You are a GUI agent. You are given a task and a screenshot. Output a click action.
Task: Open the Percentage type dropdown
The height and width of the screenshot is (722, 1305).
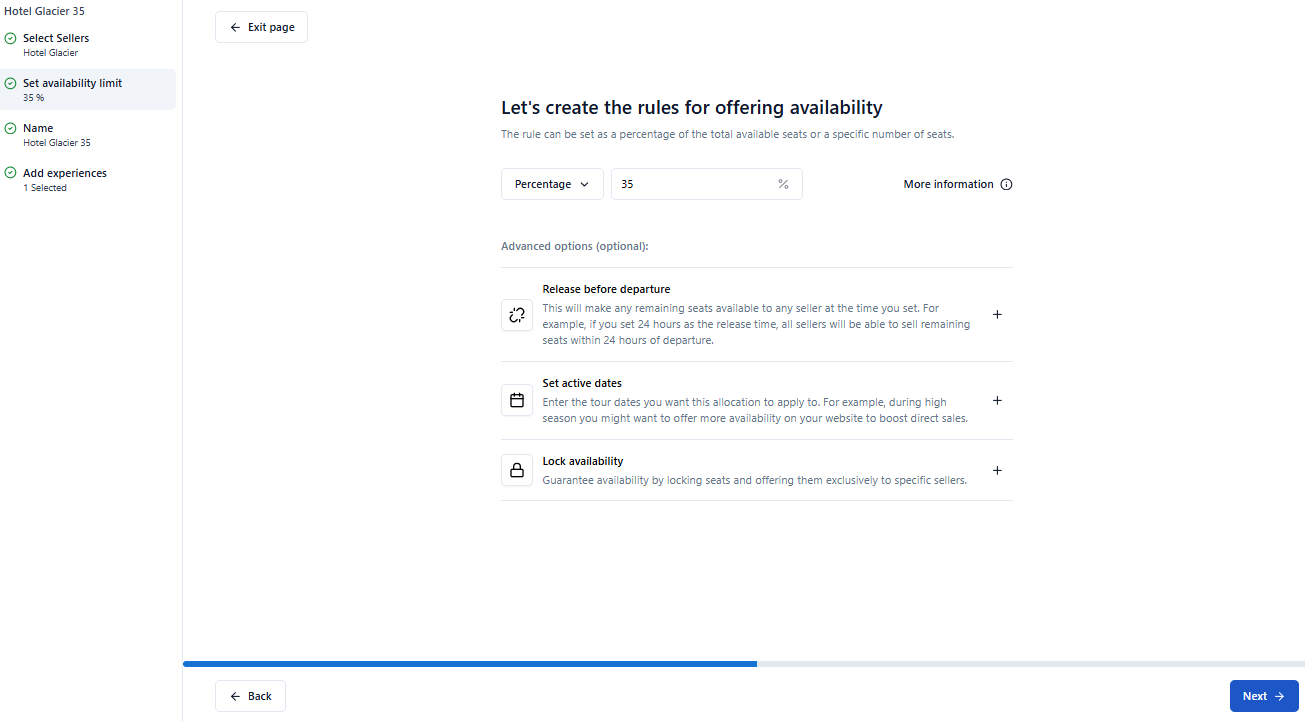552,184
